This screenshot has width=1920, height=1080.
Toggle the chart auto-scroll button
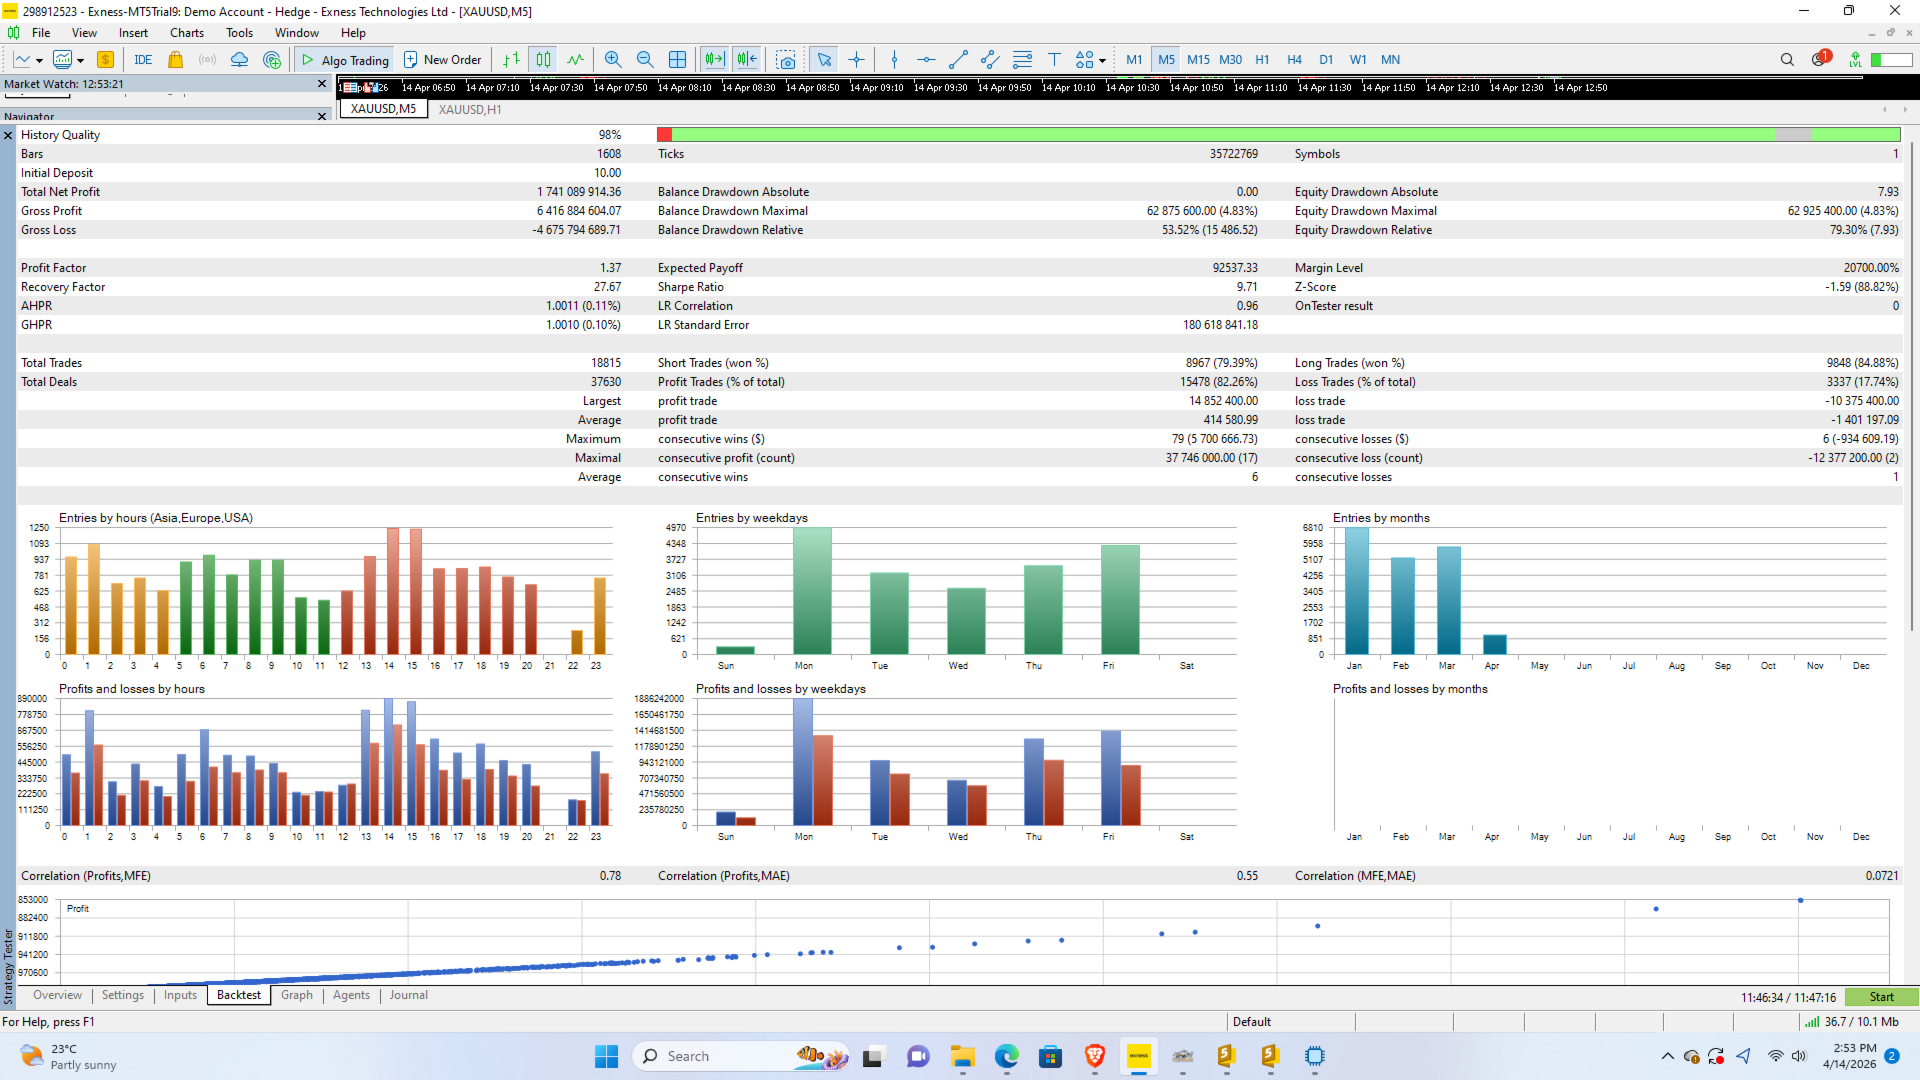click(714, 60)
